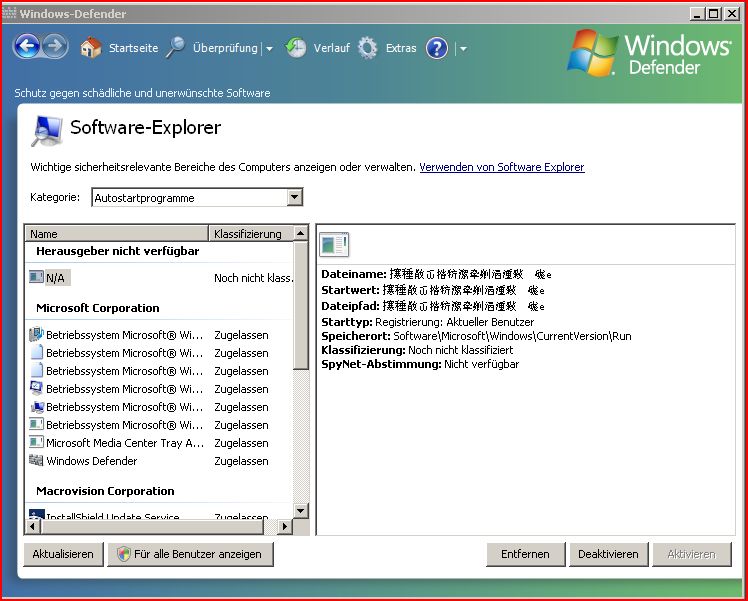Click the Aktualisieren button
748x601 pixels.
[63, 554]
